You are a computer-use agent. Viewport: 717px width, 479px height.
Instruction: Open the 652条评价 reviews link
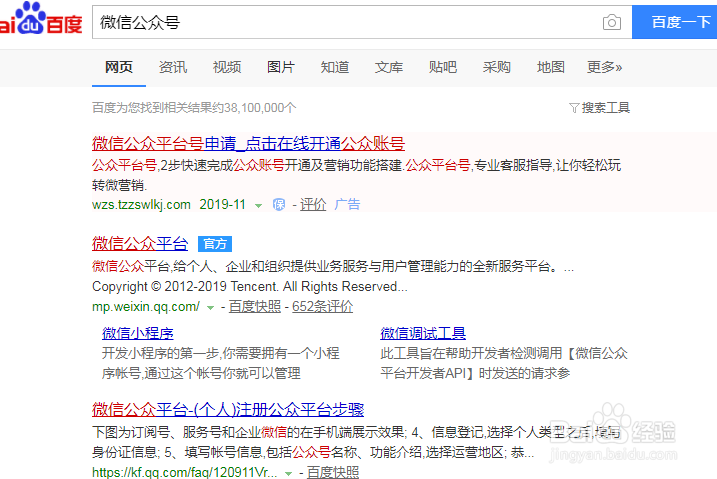pyautogui.click(x=322, y=307)
